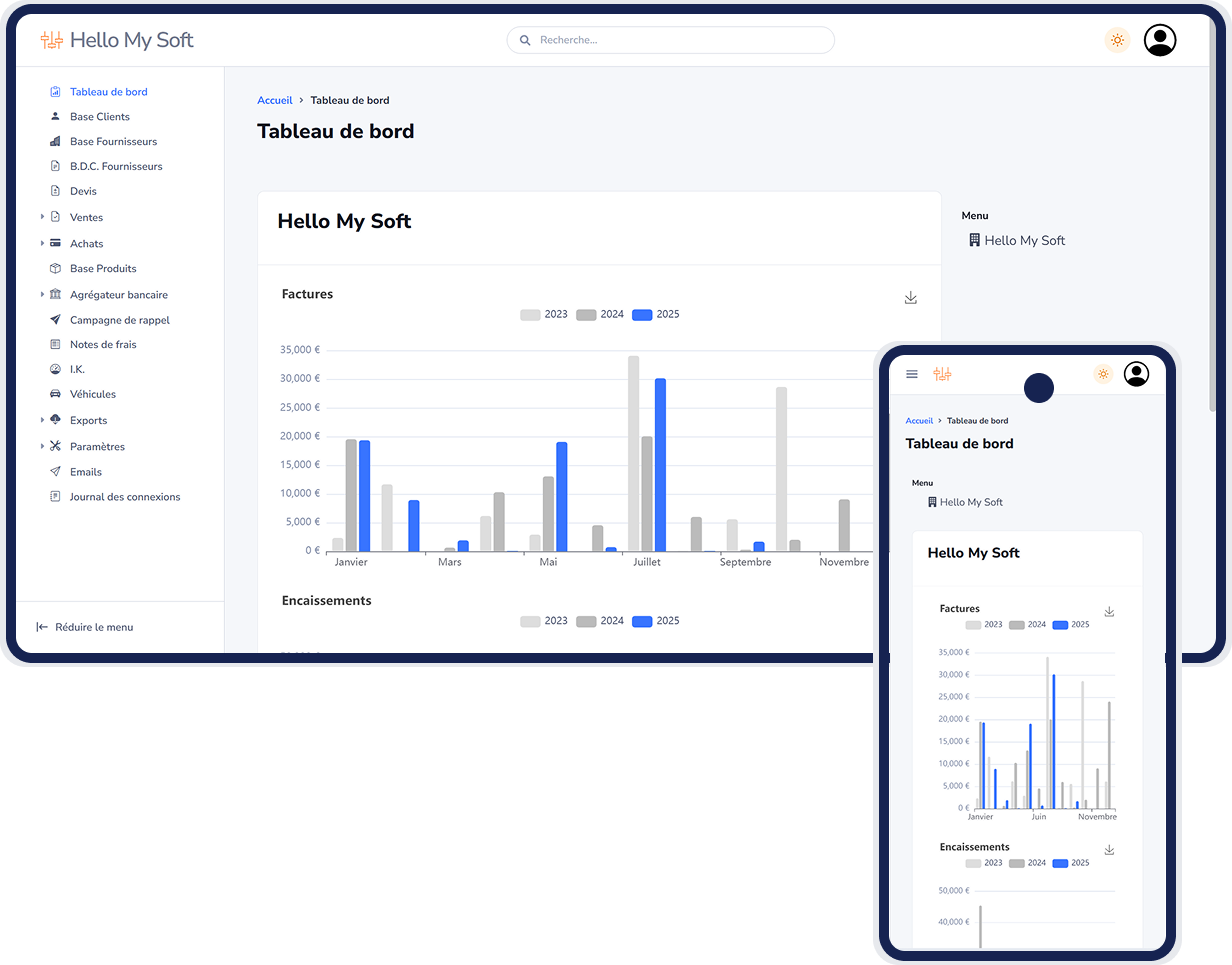Toggle the sun theme icon in desktop header
The image size is (1232, 965).
(1117, 40)
